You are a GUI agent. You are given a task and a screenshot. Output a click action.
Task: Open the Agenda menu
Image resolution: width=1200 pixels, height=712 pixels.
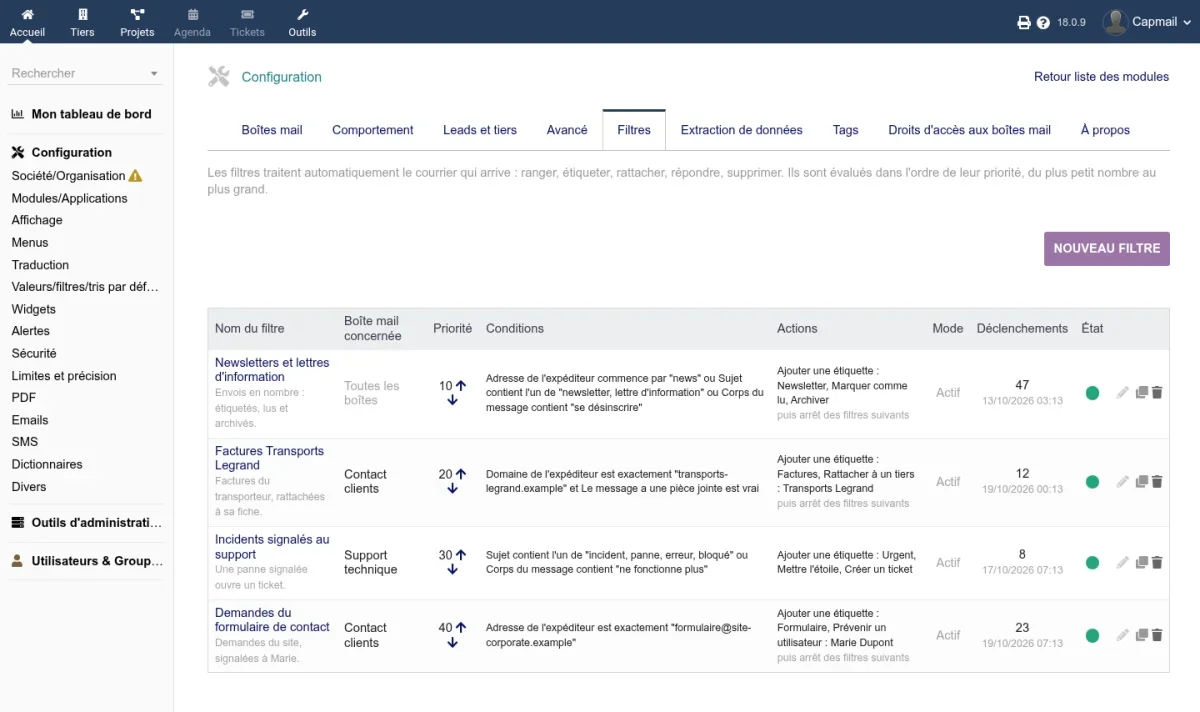tap(192, 22)
